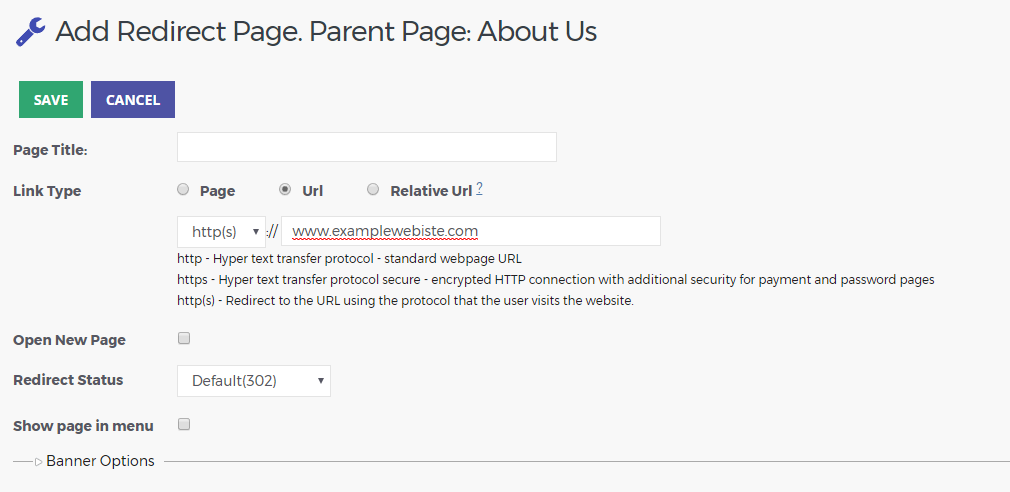
Task: Click the Show page in menu label
Action: coord(83,426)
